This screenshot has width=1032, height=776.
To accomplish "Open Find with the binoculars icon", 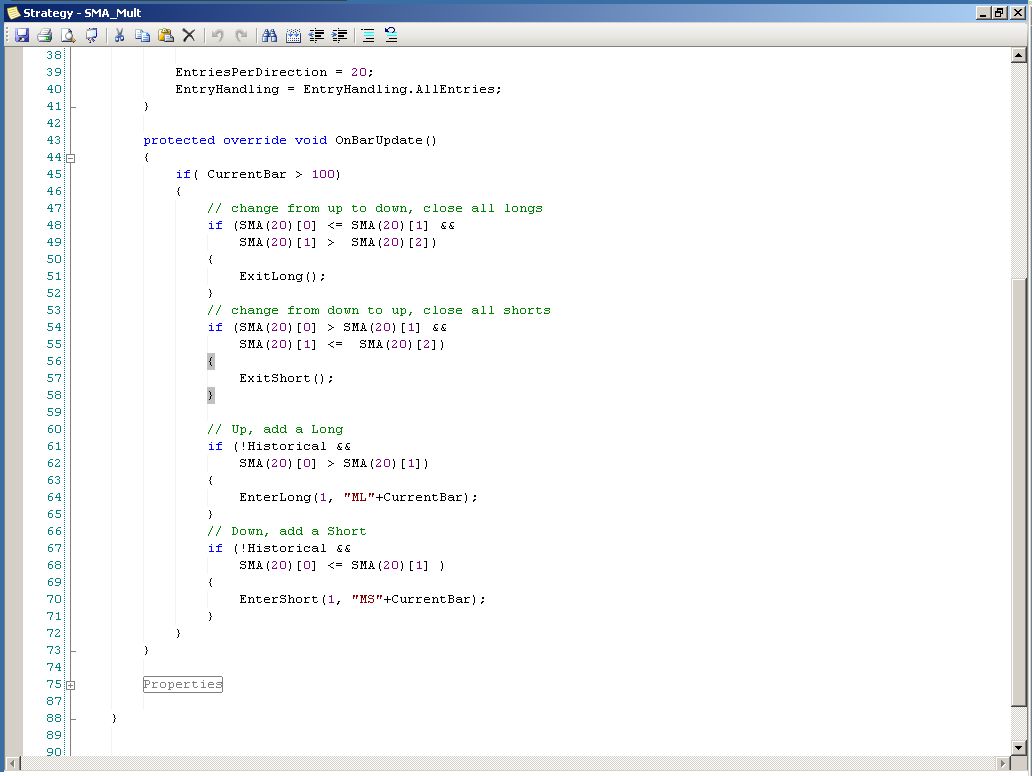I will click(269, 36).
